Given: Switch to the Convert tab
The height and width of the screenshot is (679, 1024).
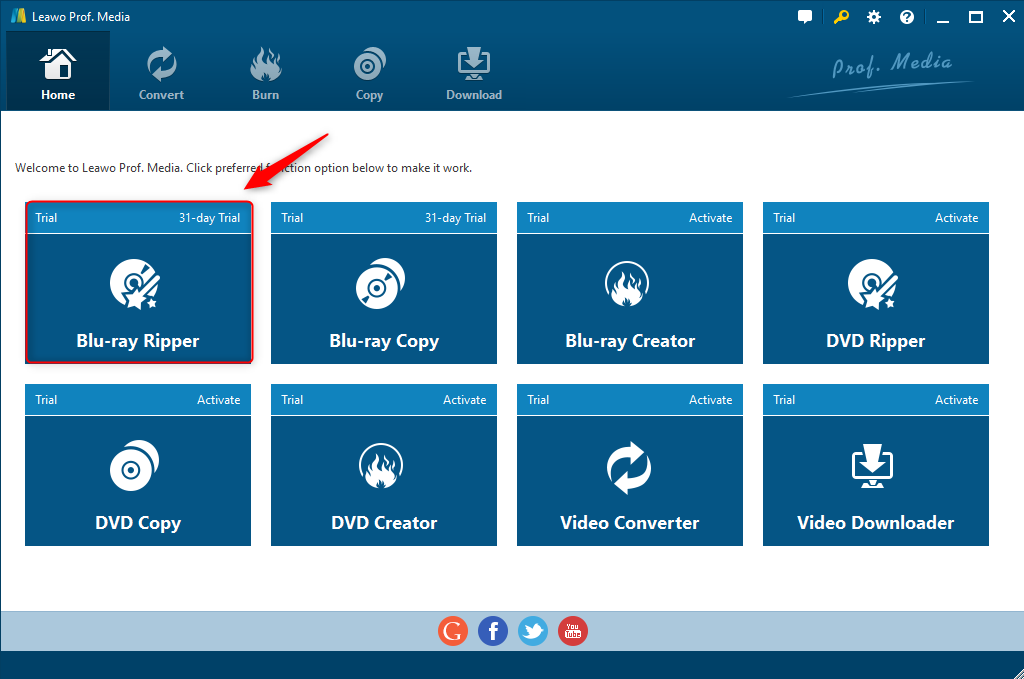Looking at the screenshot, I should [161, 72].
